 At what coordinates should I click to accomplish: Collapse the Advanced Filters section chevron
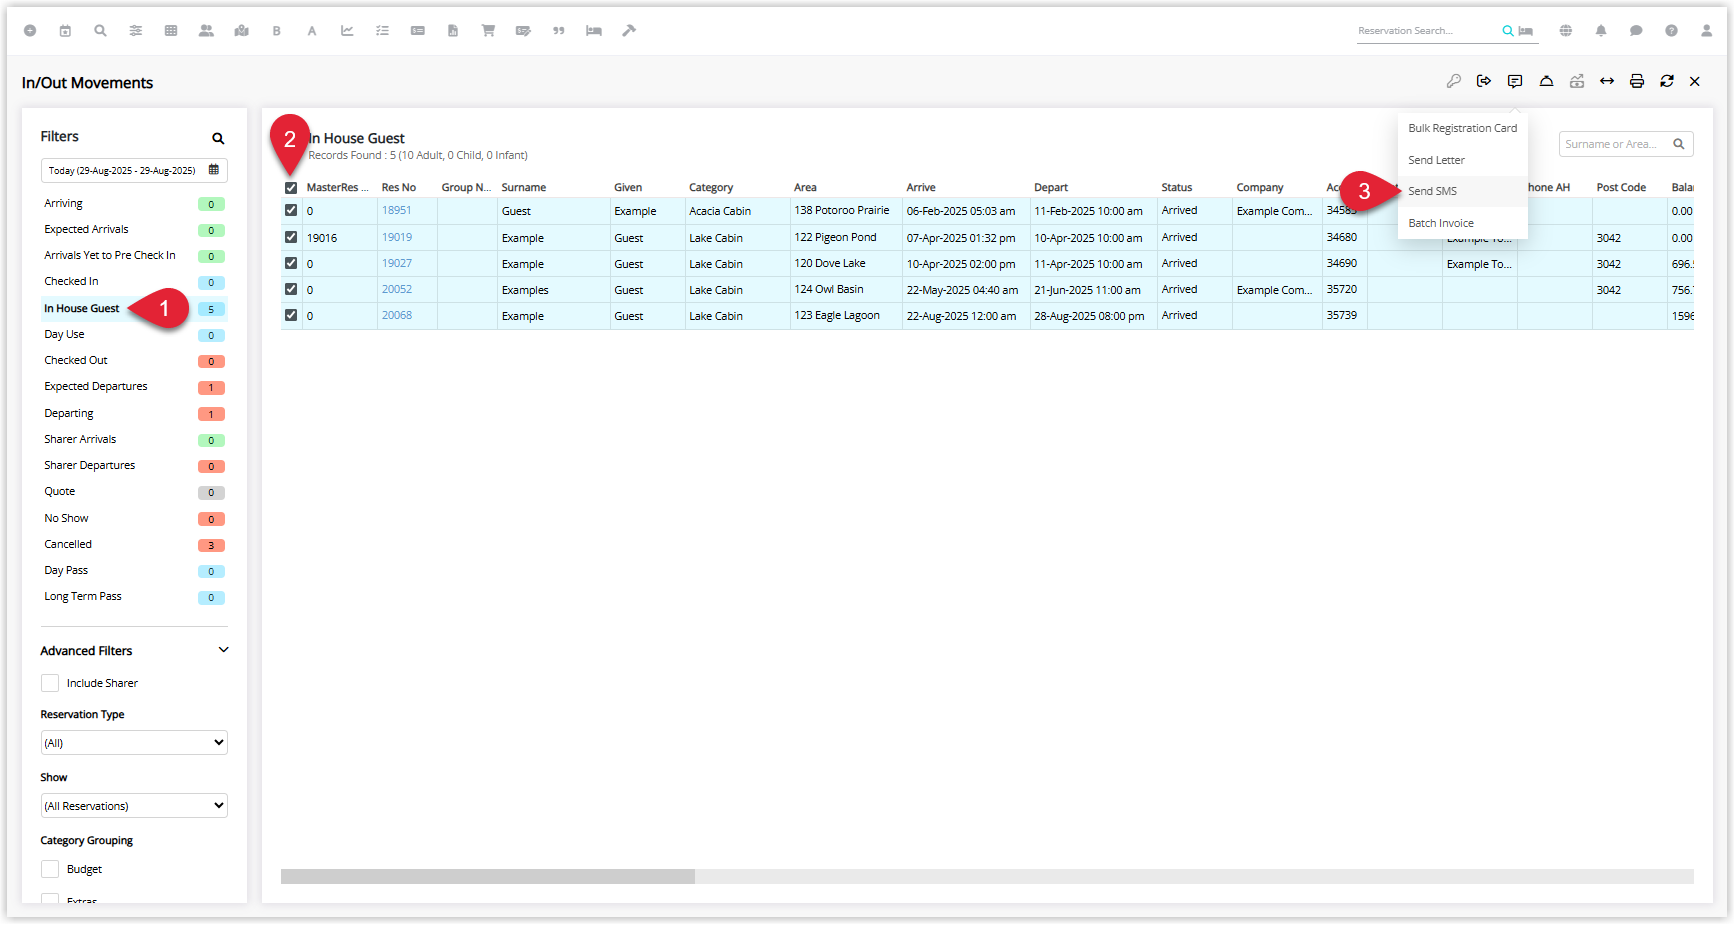[223, 650]
